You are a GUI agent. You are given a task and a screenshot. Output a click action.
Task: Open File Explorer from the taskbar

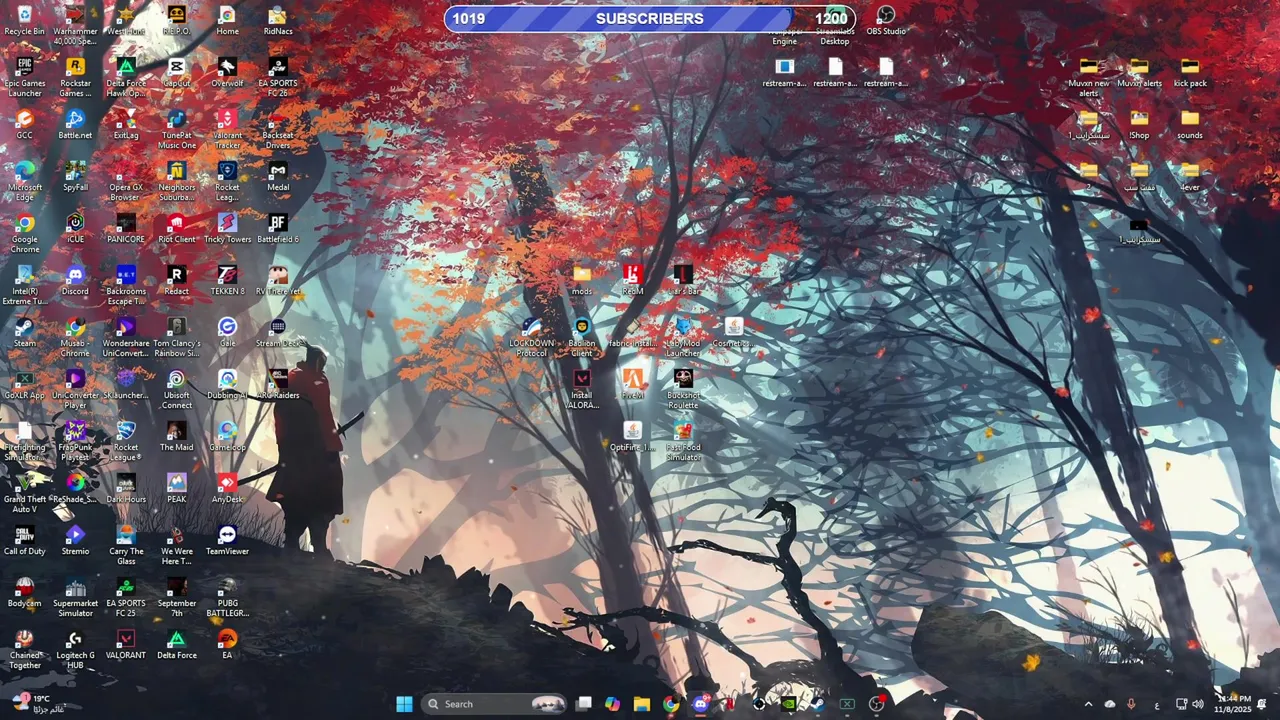tap(642, 704)
